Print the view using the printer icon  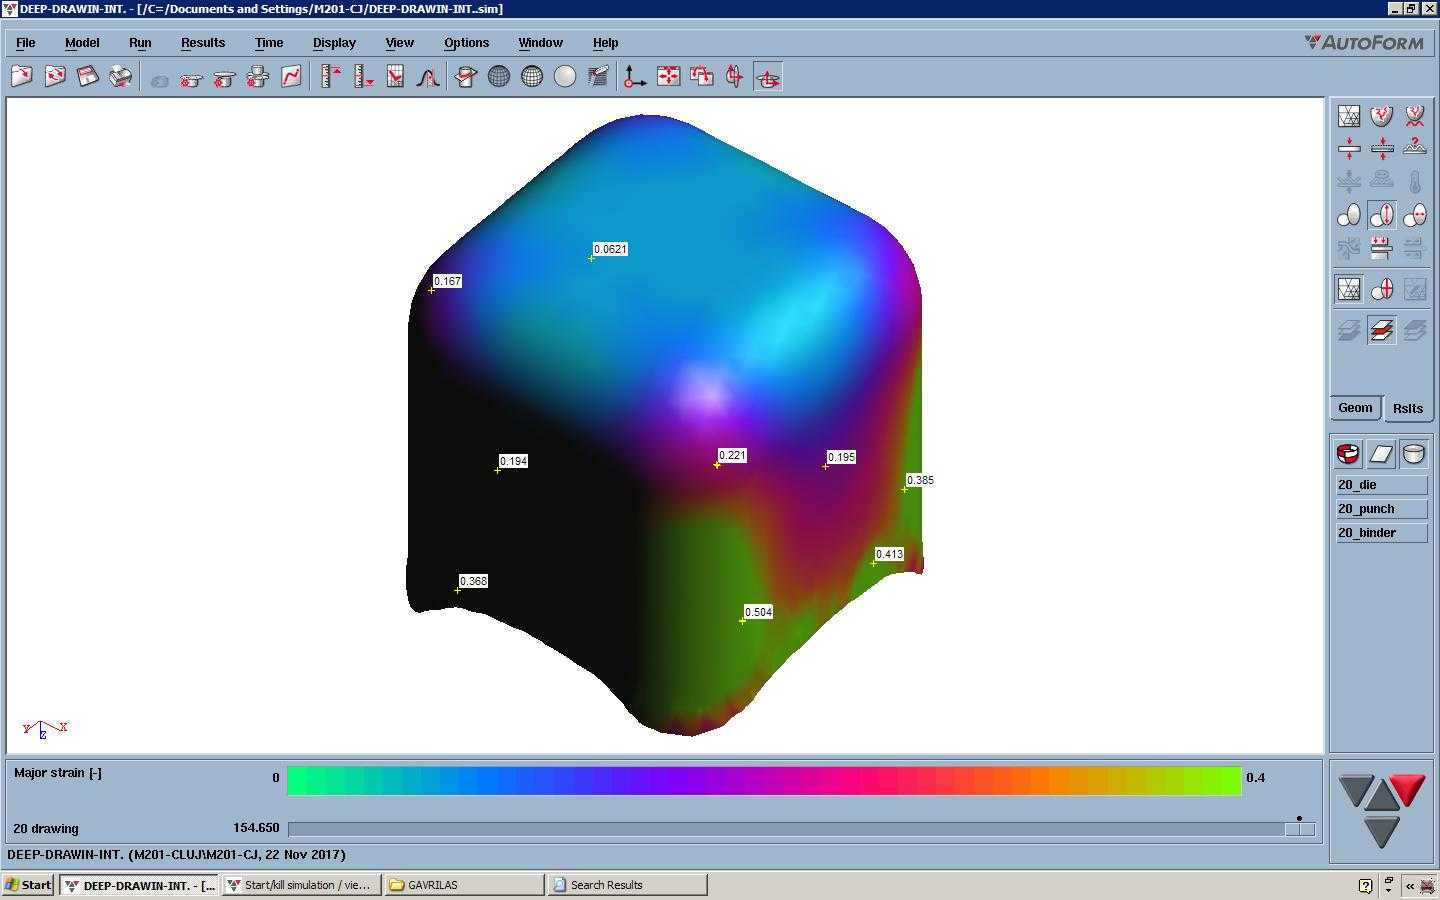(x=121, y=77)
